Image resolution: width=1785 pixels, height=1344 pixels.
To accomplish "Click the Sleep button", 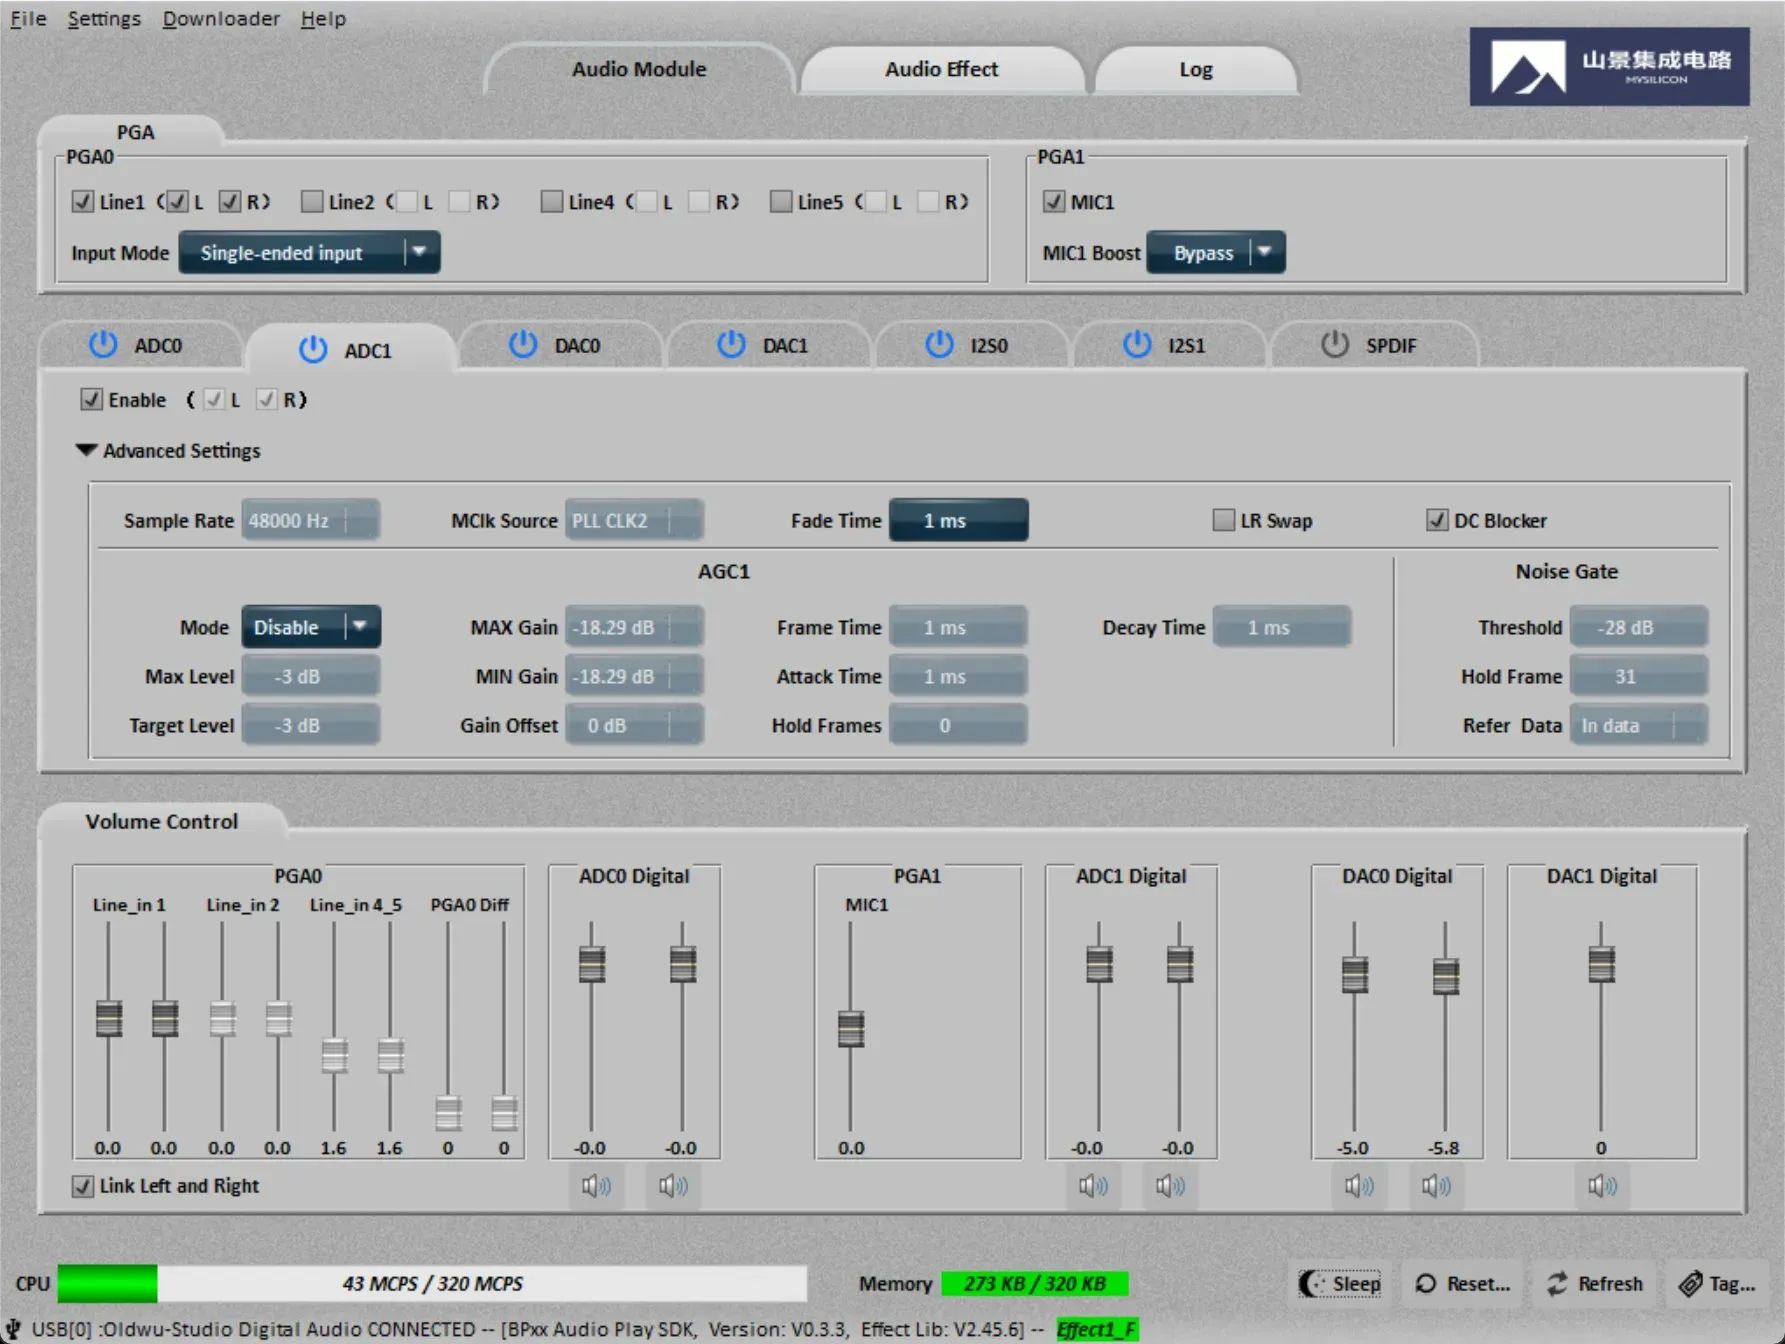I will [1340, 1284].
